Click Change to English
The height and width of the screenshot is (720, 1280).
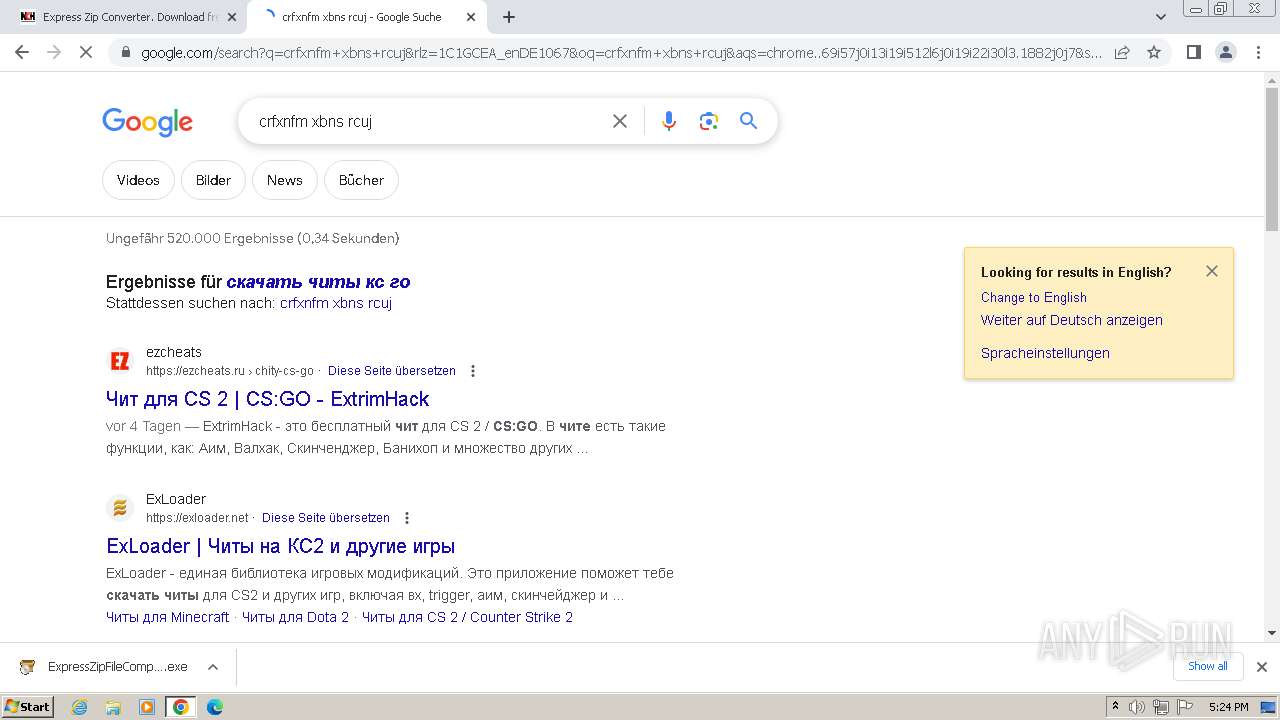pos(1034,297)
